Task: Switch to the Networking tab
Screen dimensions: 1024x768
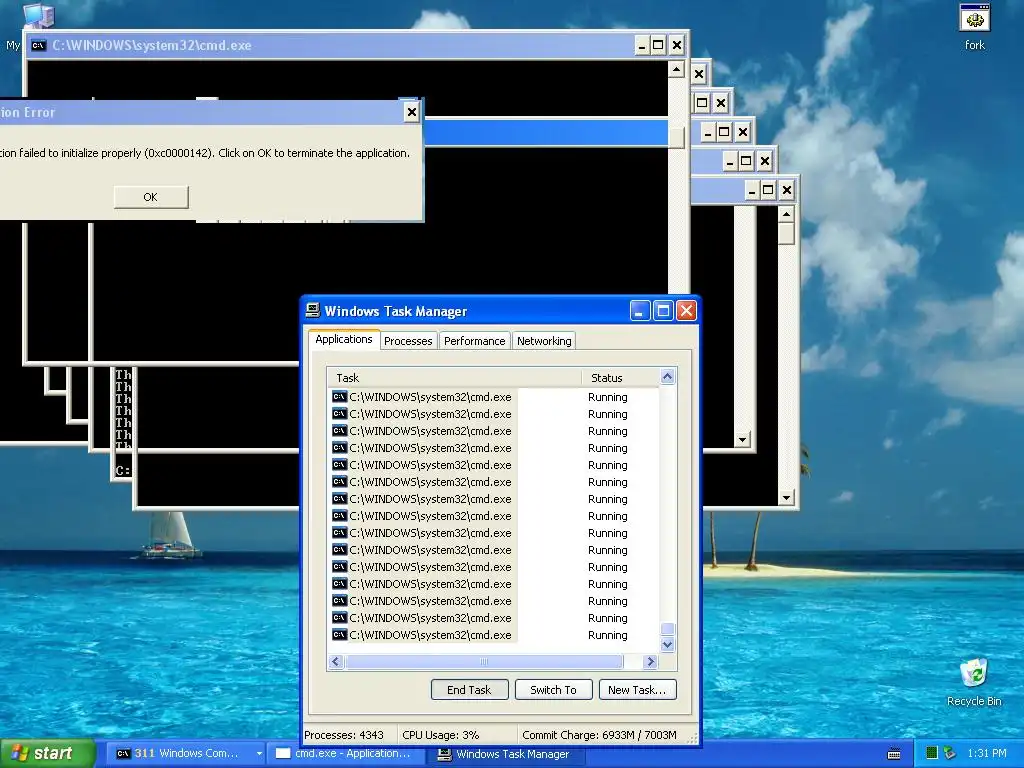Action: [544, 341]
